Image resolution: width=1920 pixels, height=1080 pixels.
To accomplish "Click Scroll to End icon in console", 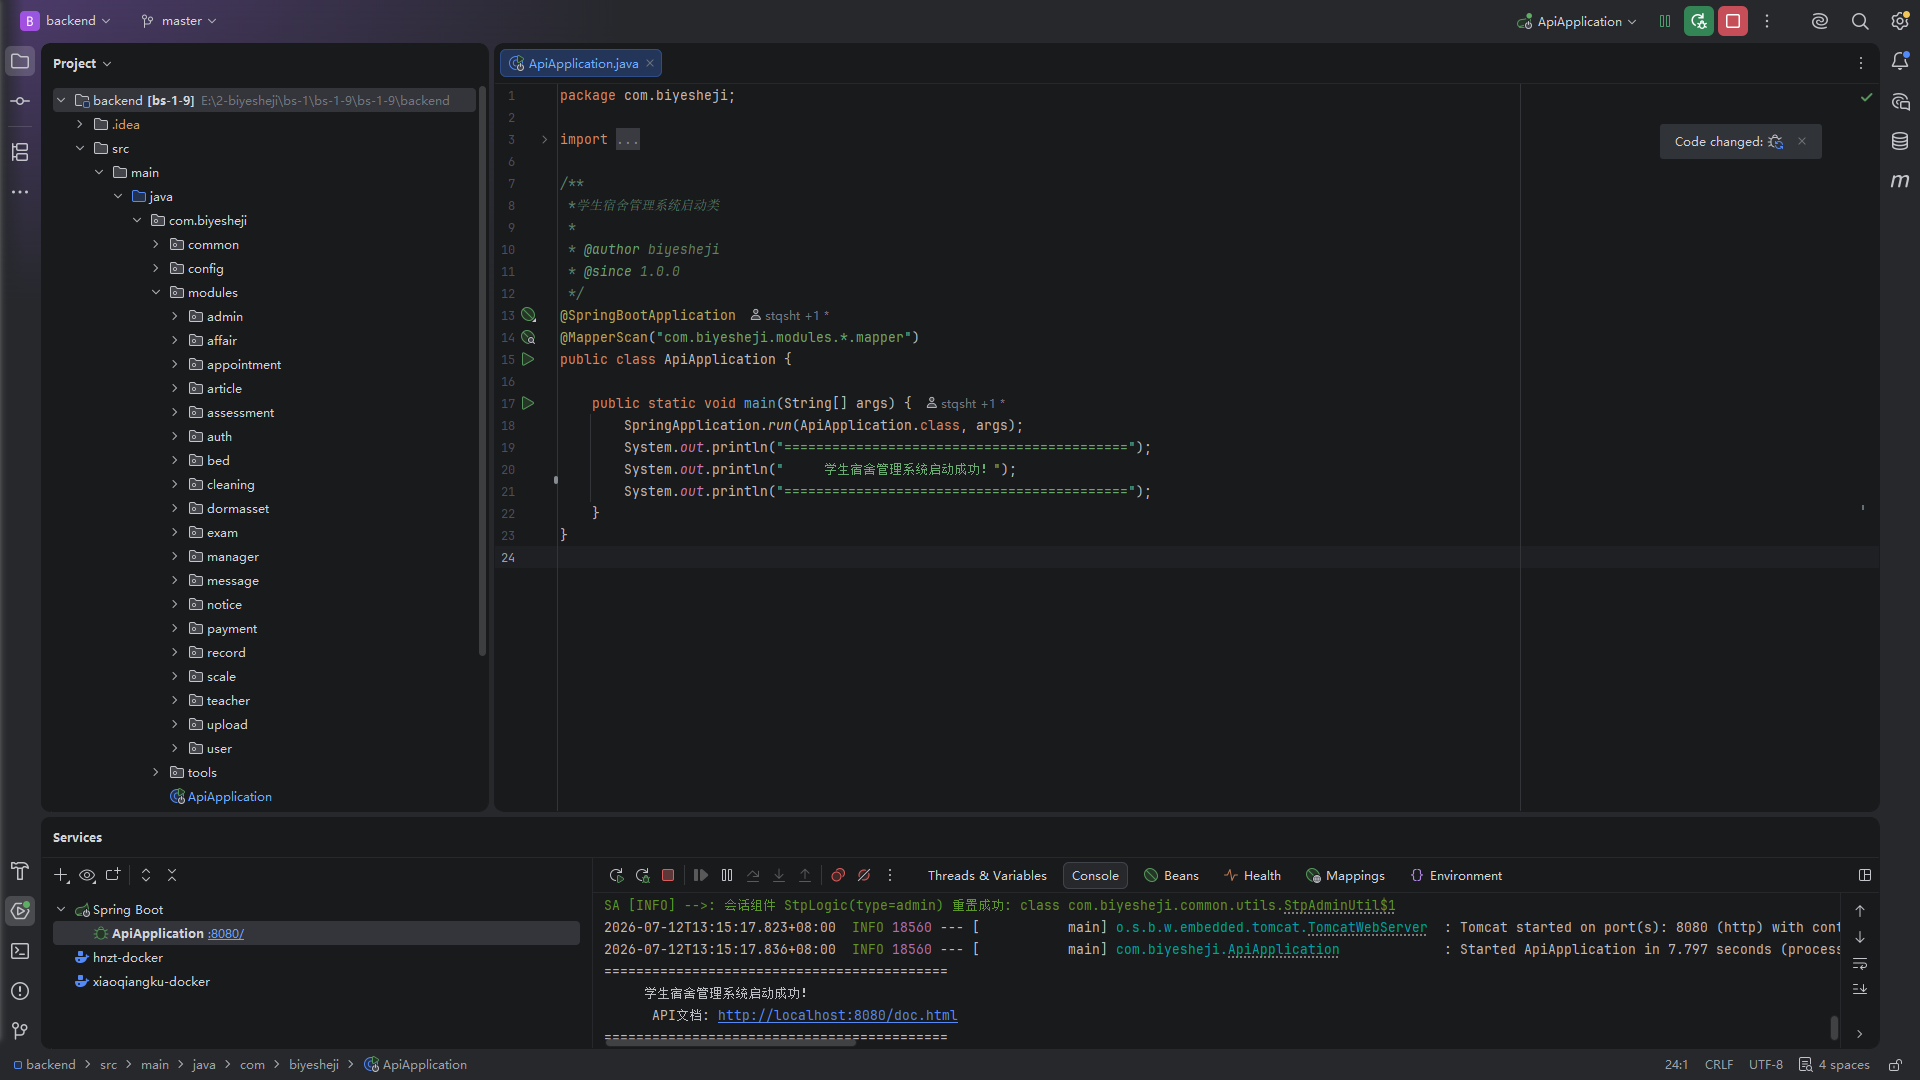I will pyautogui.click(x=1860, y=989).
